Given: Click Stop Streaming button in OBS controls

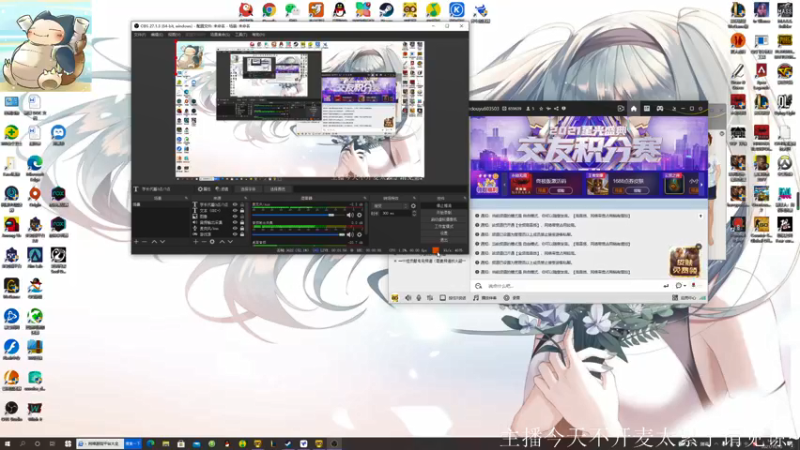Looking at the screenshot, I should (444, 206).
